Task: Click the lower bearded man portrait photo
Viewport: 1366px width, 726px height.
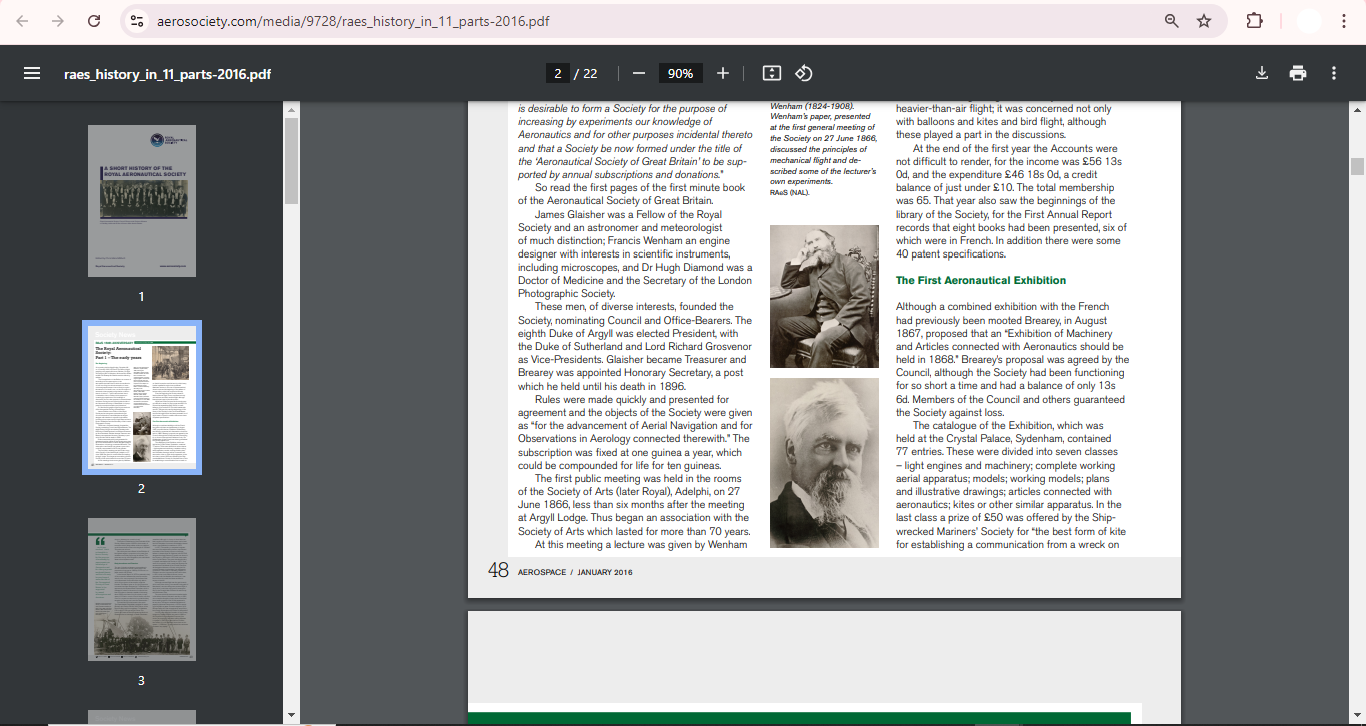Action: 823,463
